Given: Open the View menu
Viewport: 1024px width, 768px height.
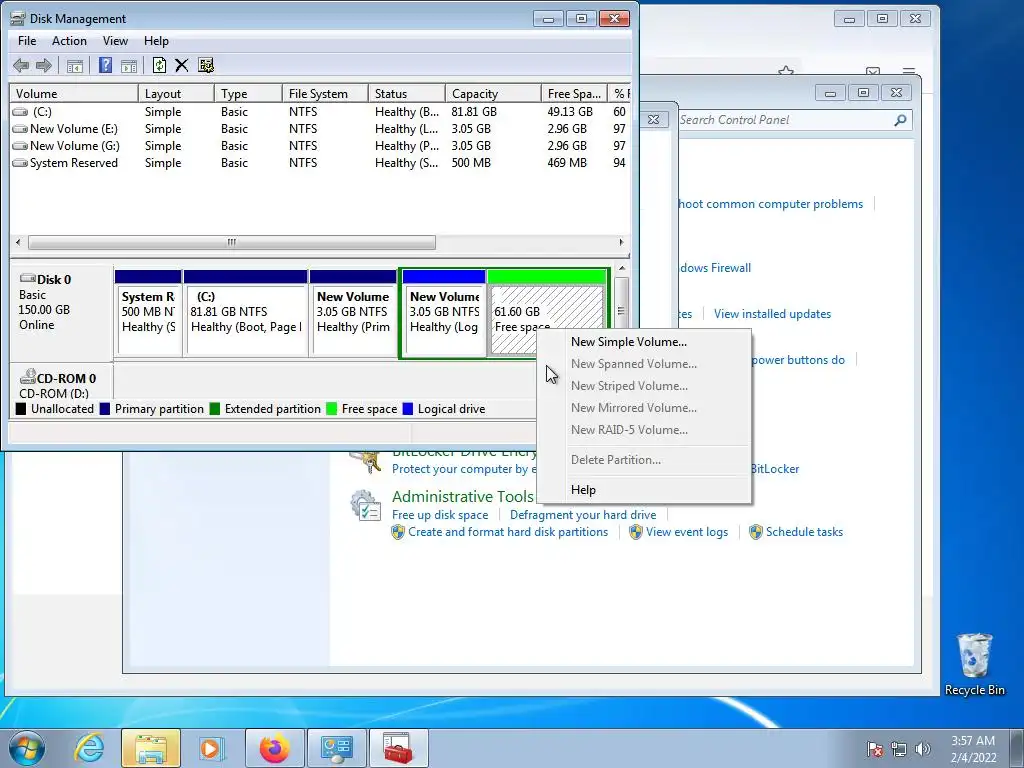Looking at the screenshot, I should tap(115, 40).
